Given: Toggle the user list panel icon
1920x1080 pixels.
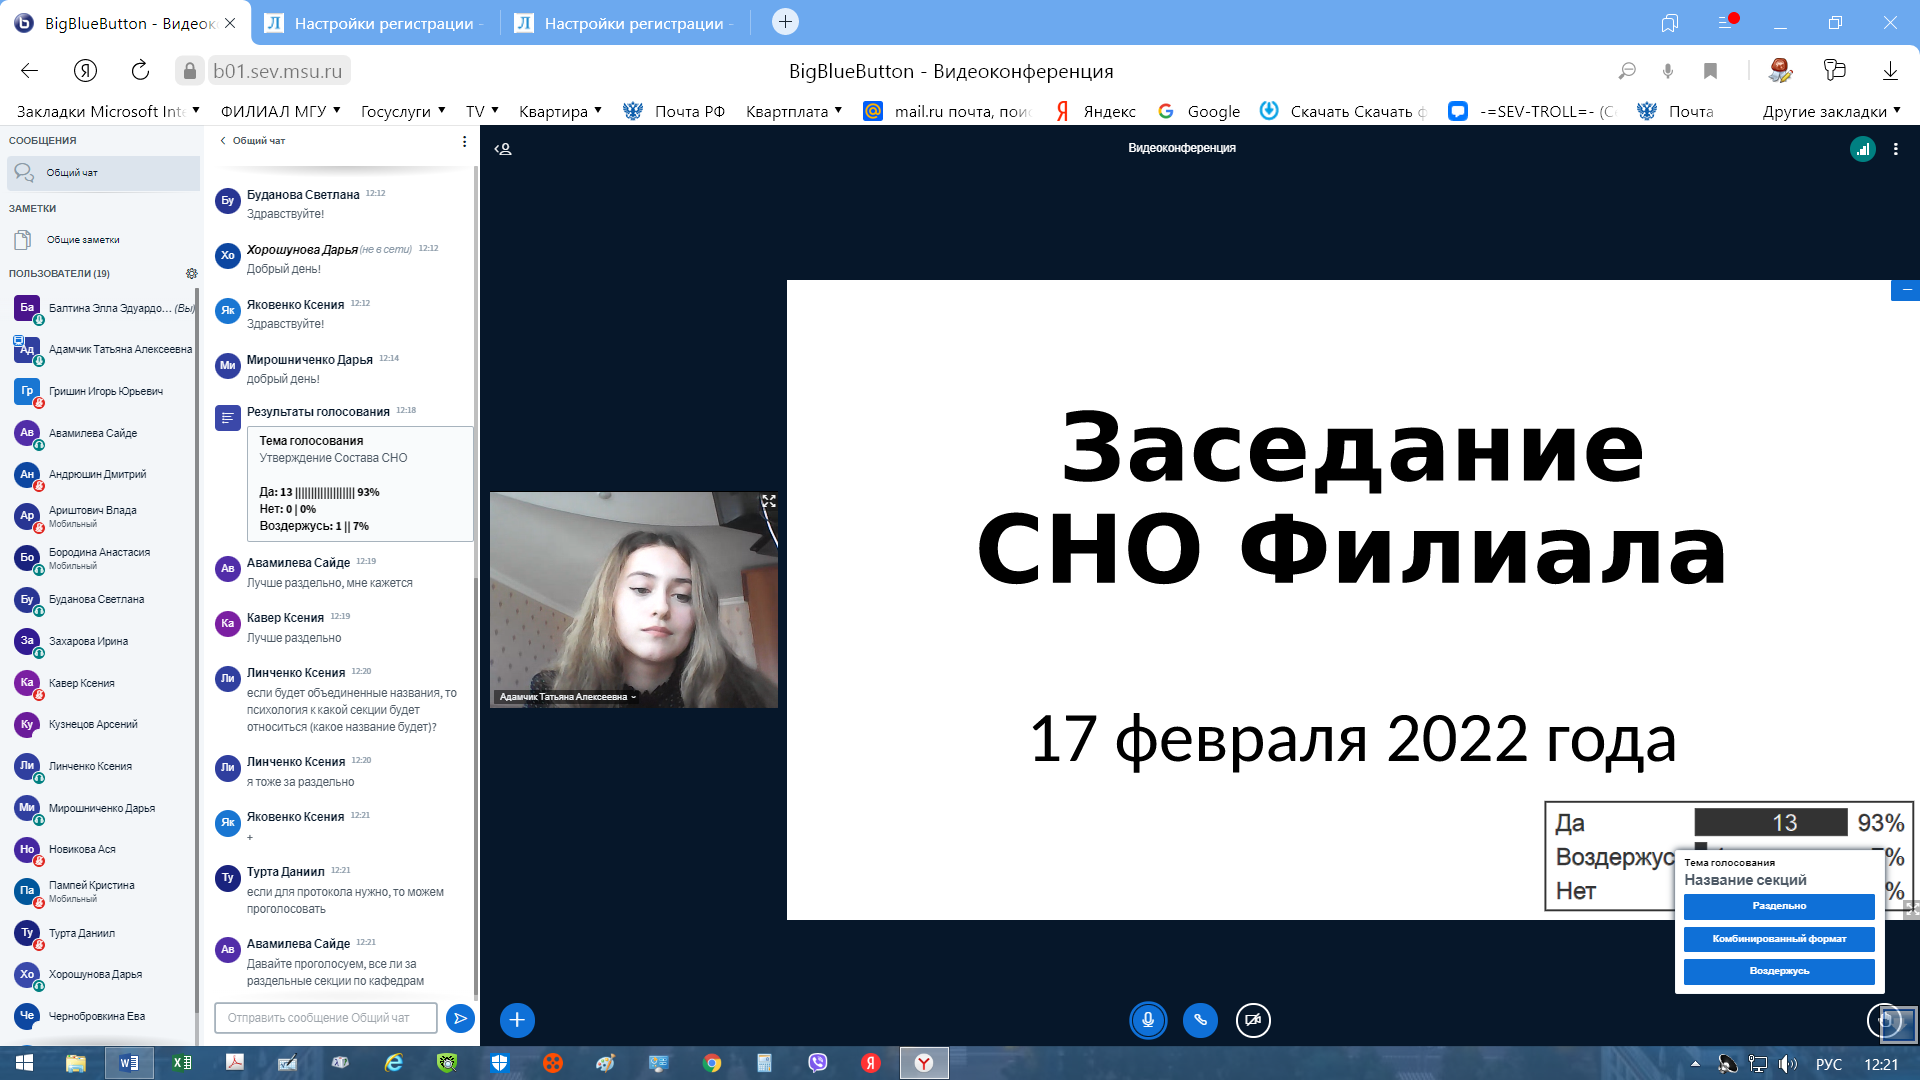Looking at the screenshot, I should [503, 148].
